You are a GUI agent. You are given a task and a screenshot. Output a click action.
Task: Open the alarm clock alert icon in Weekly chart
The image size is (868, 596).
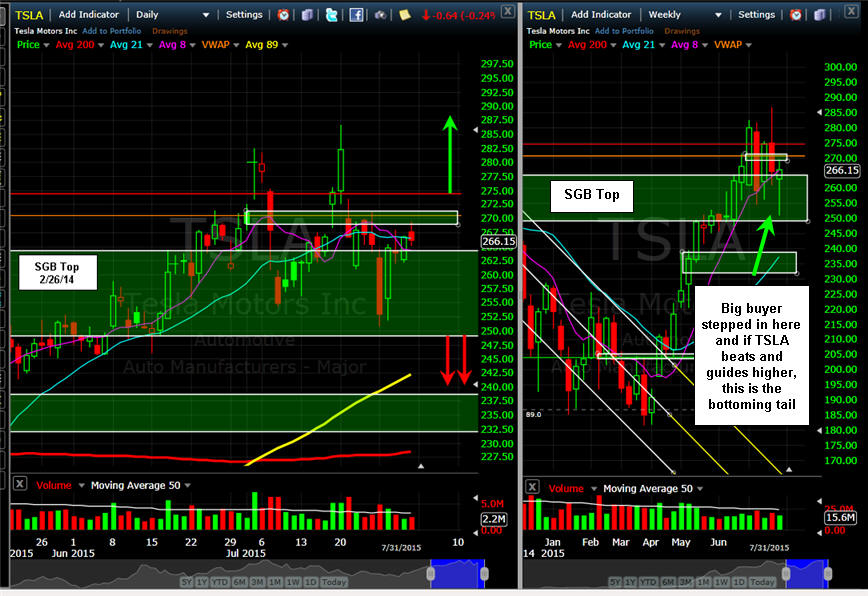795,15
